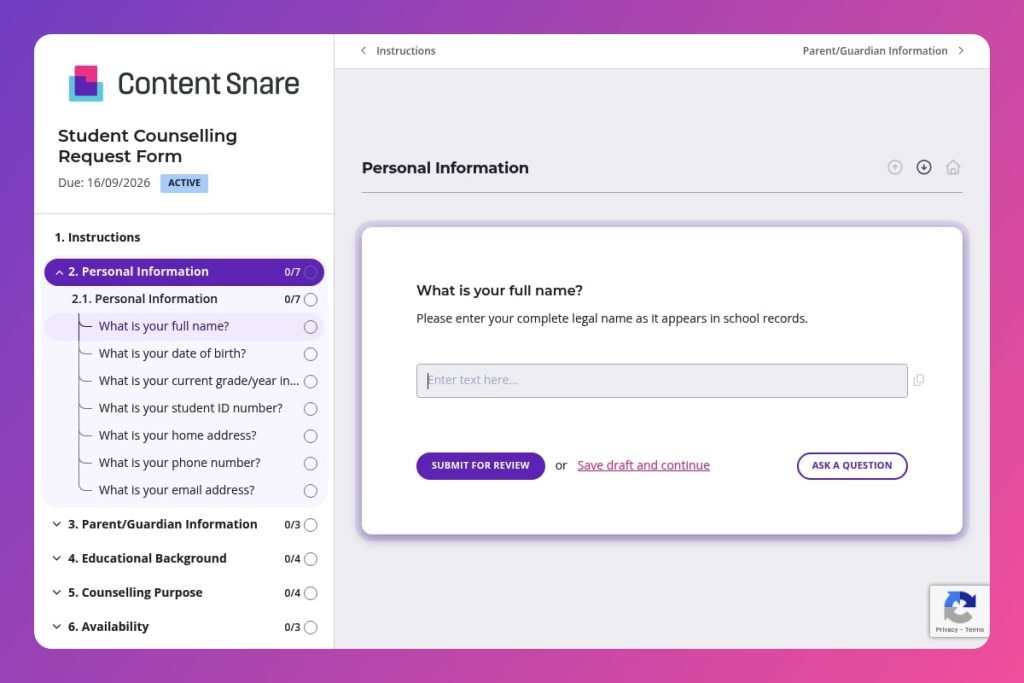The height and width of the screenshot is (683, 1024).
Task: Toggle status circle for date of birth question
Action: point(311,355)
